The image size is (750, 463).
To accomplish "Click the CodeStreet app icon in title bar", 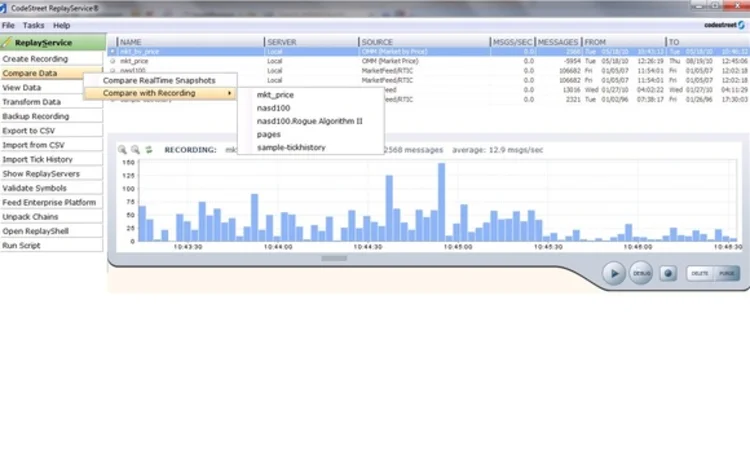I will pos(3,8).
